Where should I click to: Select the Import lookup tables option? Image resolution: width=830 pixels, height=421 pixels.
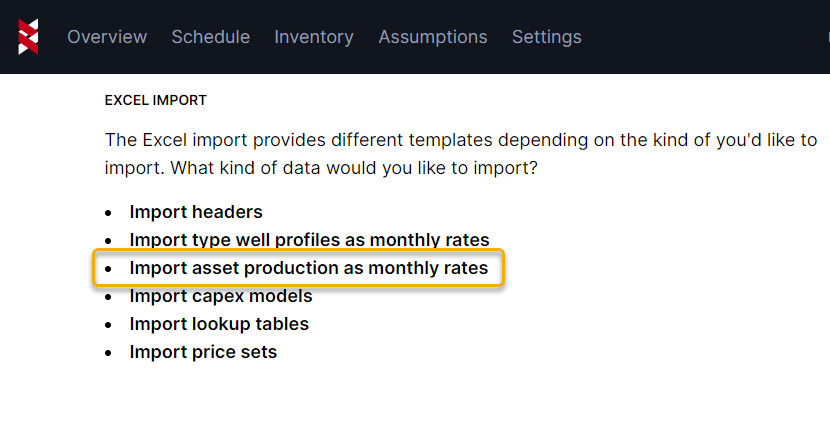[219, 324]
